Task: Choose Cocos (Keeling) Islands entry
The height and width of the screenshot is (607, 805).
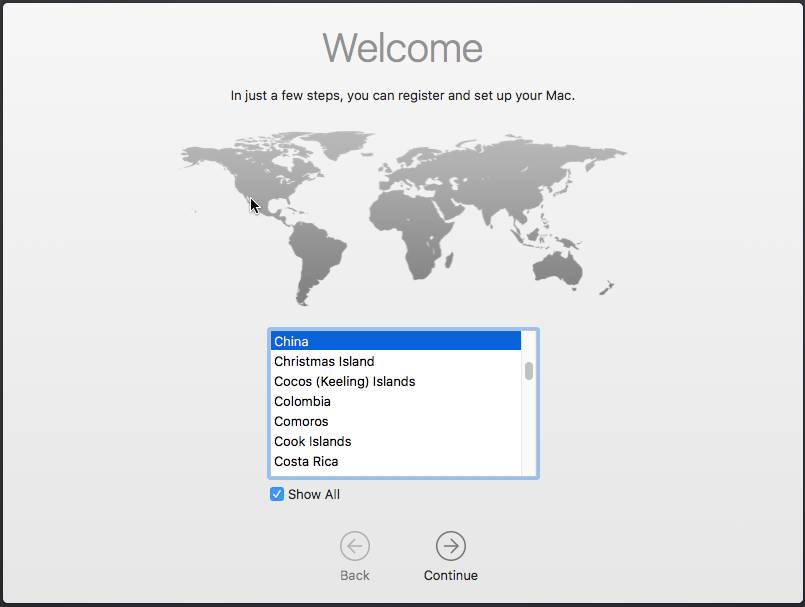Action: point(396,381)
